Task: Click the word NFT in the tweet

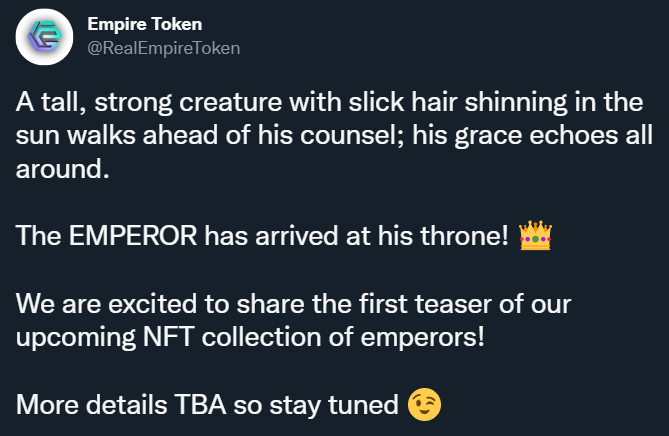Action: tap(169, 337)
